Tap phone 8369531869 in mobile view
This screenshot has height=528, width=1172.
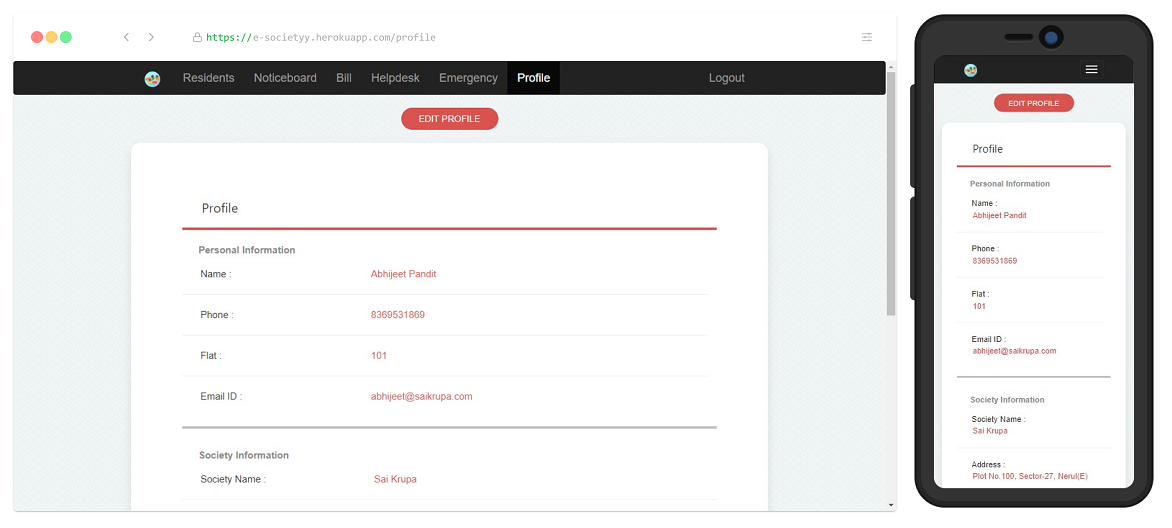coord(995,261)
